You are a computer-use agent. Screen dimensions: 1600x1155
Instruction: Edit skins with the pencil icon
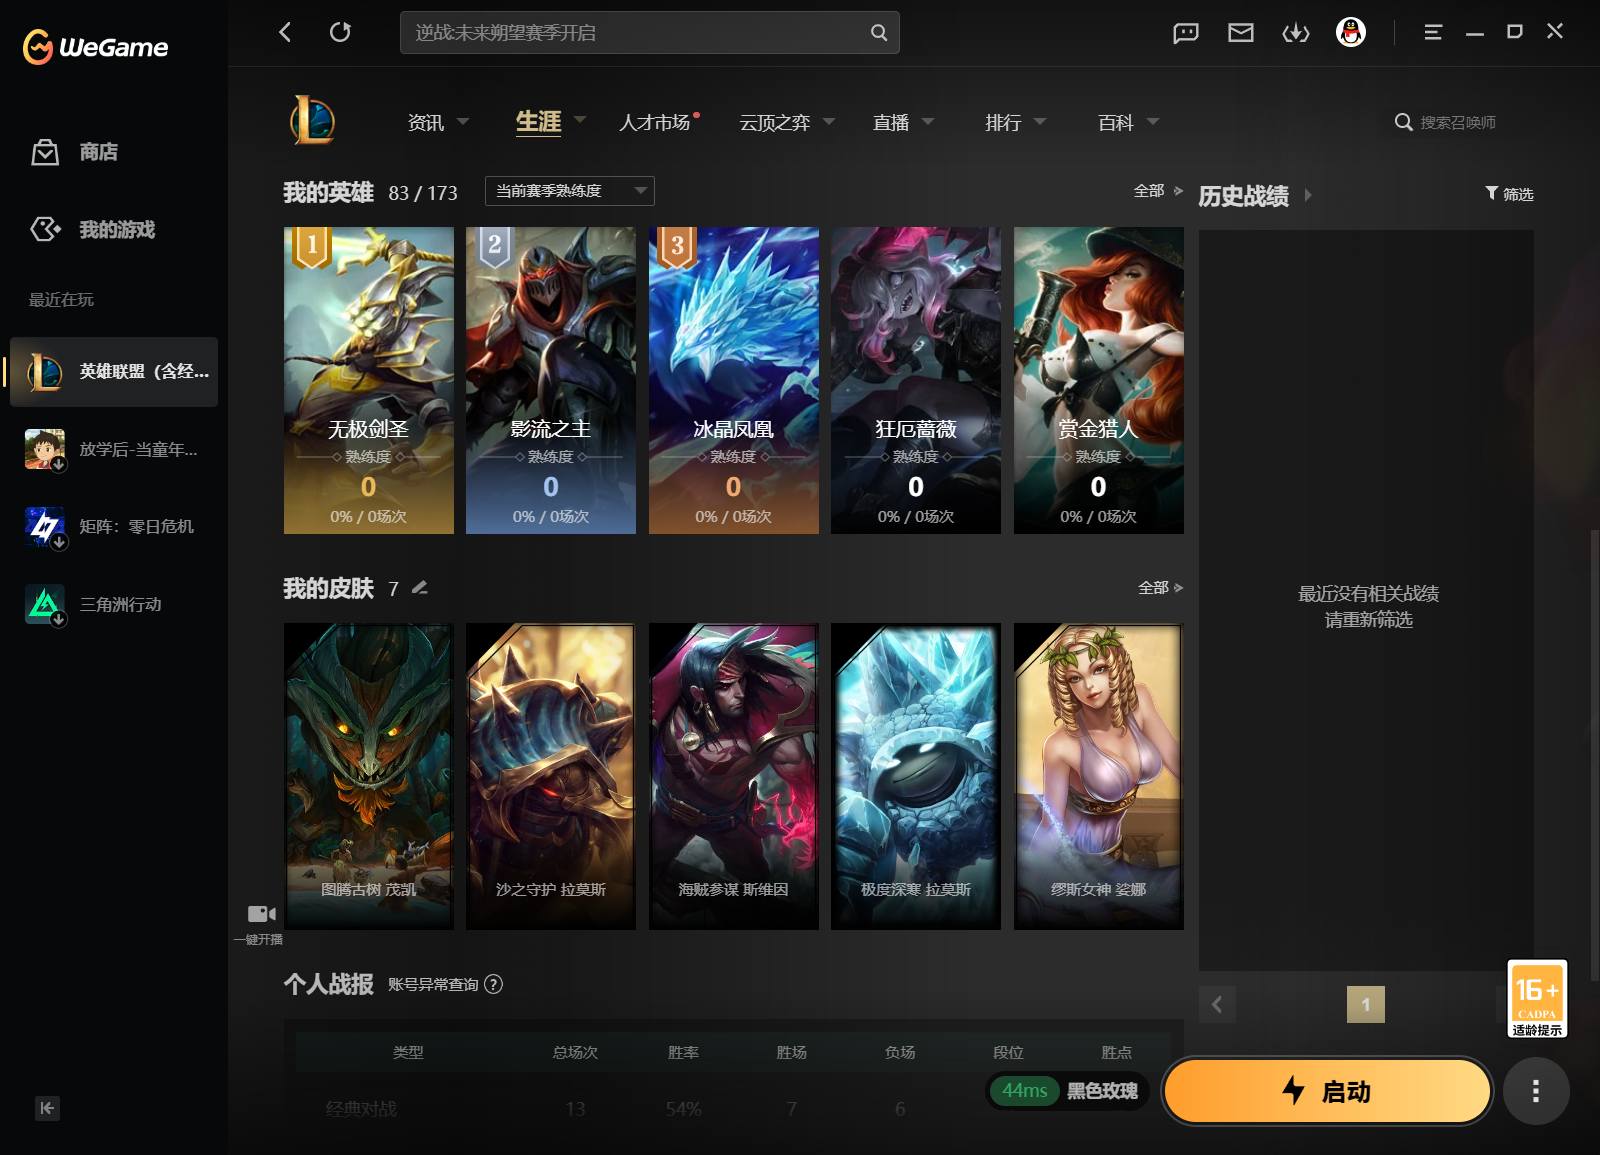[420, 588]
